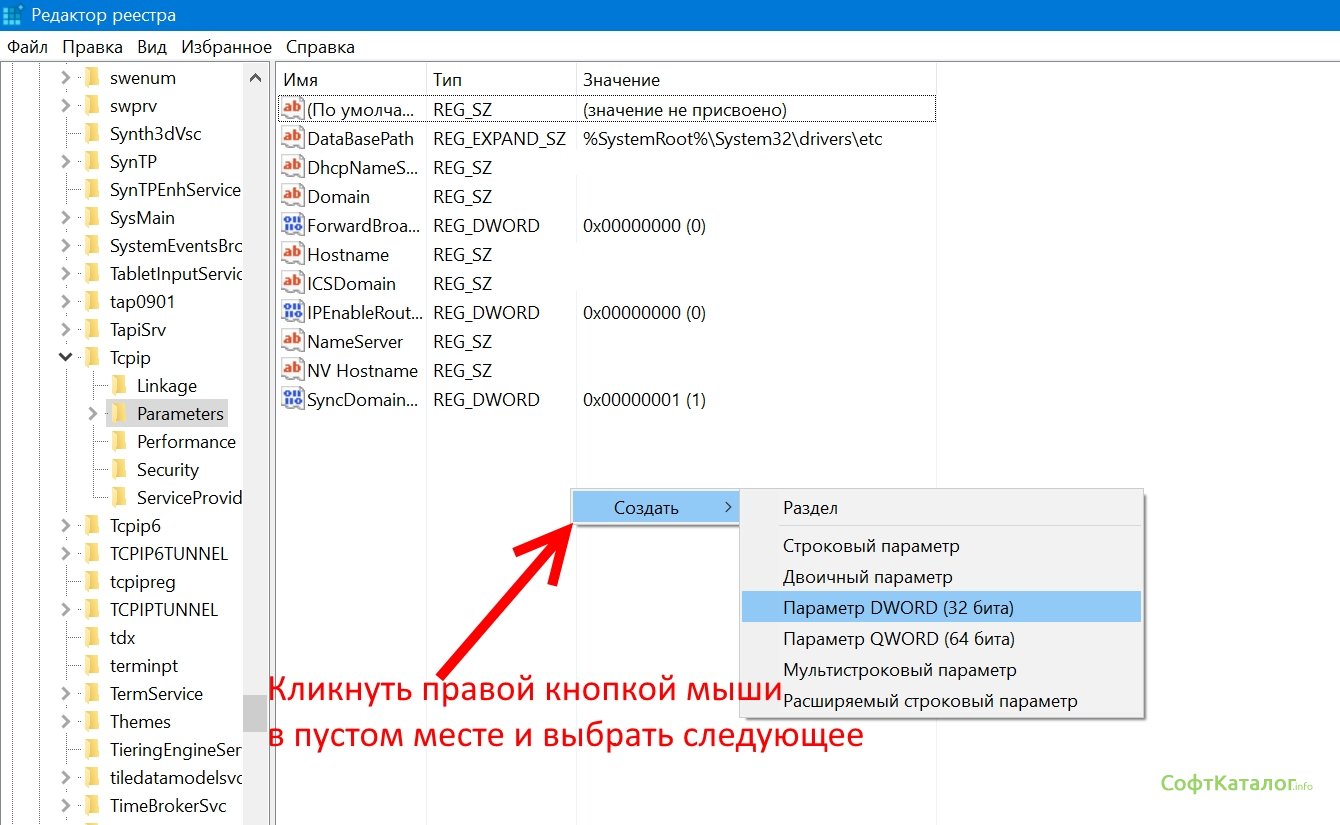Image resolution: width=1340 pixels, height=825 pixels.
Task: Click the ICSDomain string value icon
Action: (292, 283)
